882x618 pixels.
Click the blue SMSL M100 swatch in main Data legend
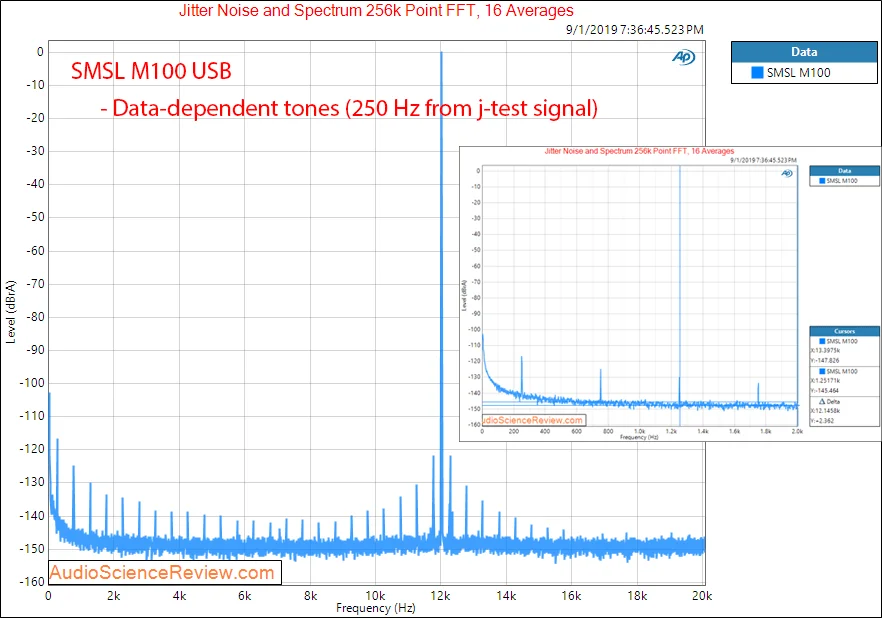(757, 73)
